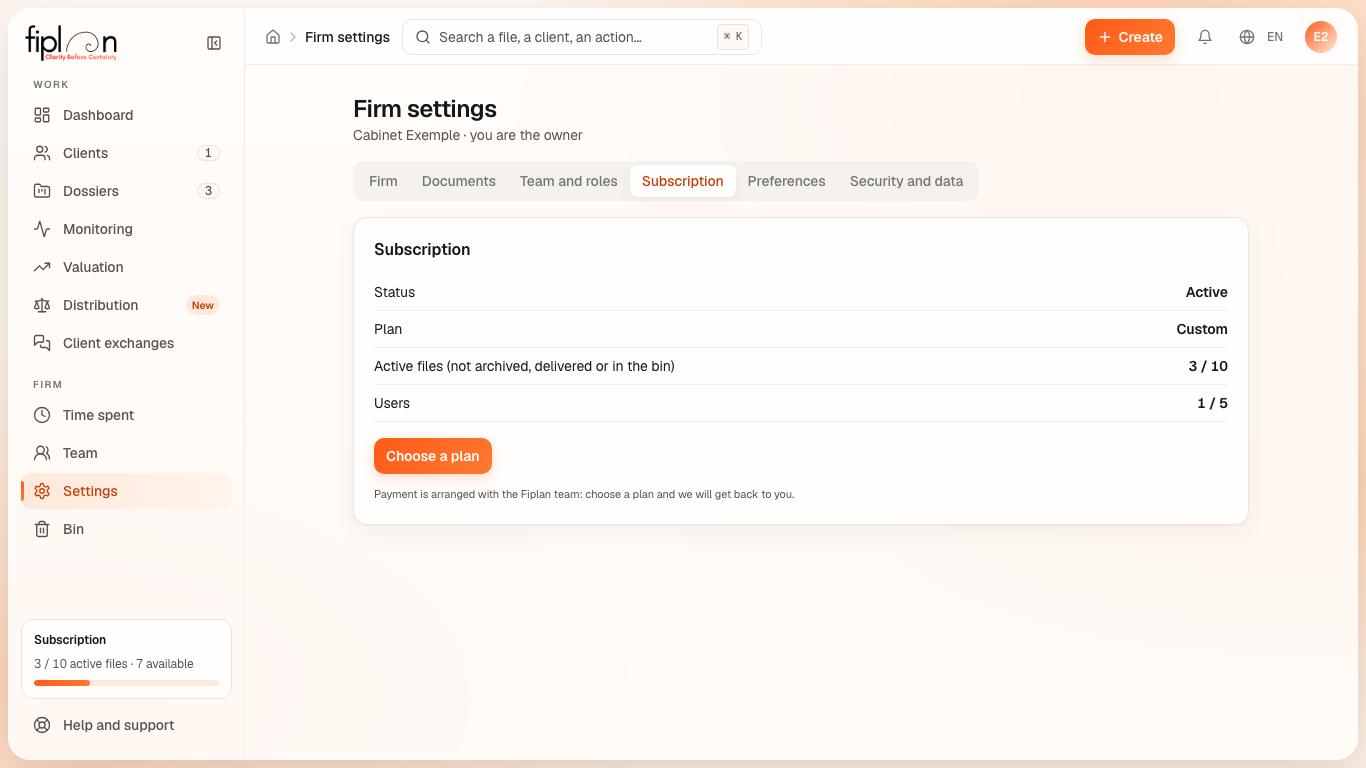1366x768 pixels.
Task: Go home via breadcrumb house icon
Action: [x=273, y=37]
